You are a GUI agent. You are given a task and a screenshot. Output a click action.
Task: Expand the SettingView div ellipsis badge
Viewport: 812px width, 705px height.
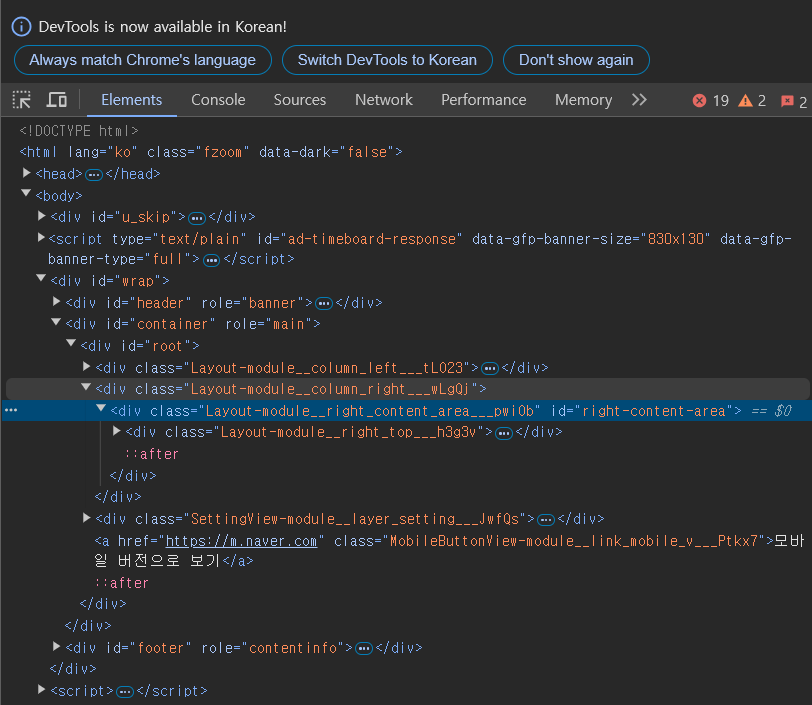546,520
